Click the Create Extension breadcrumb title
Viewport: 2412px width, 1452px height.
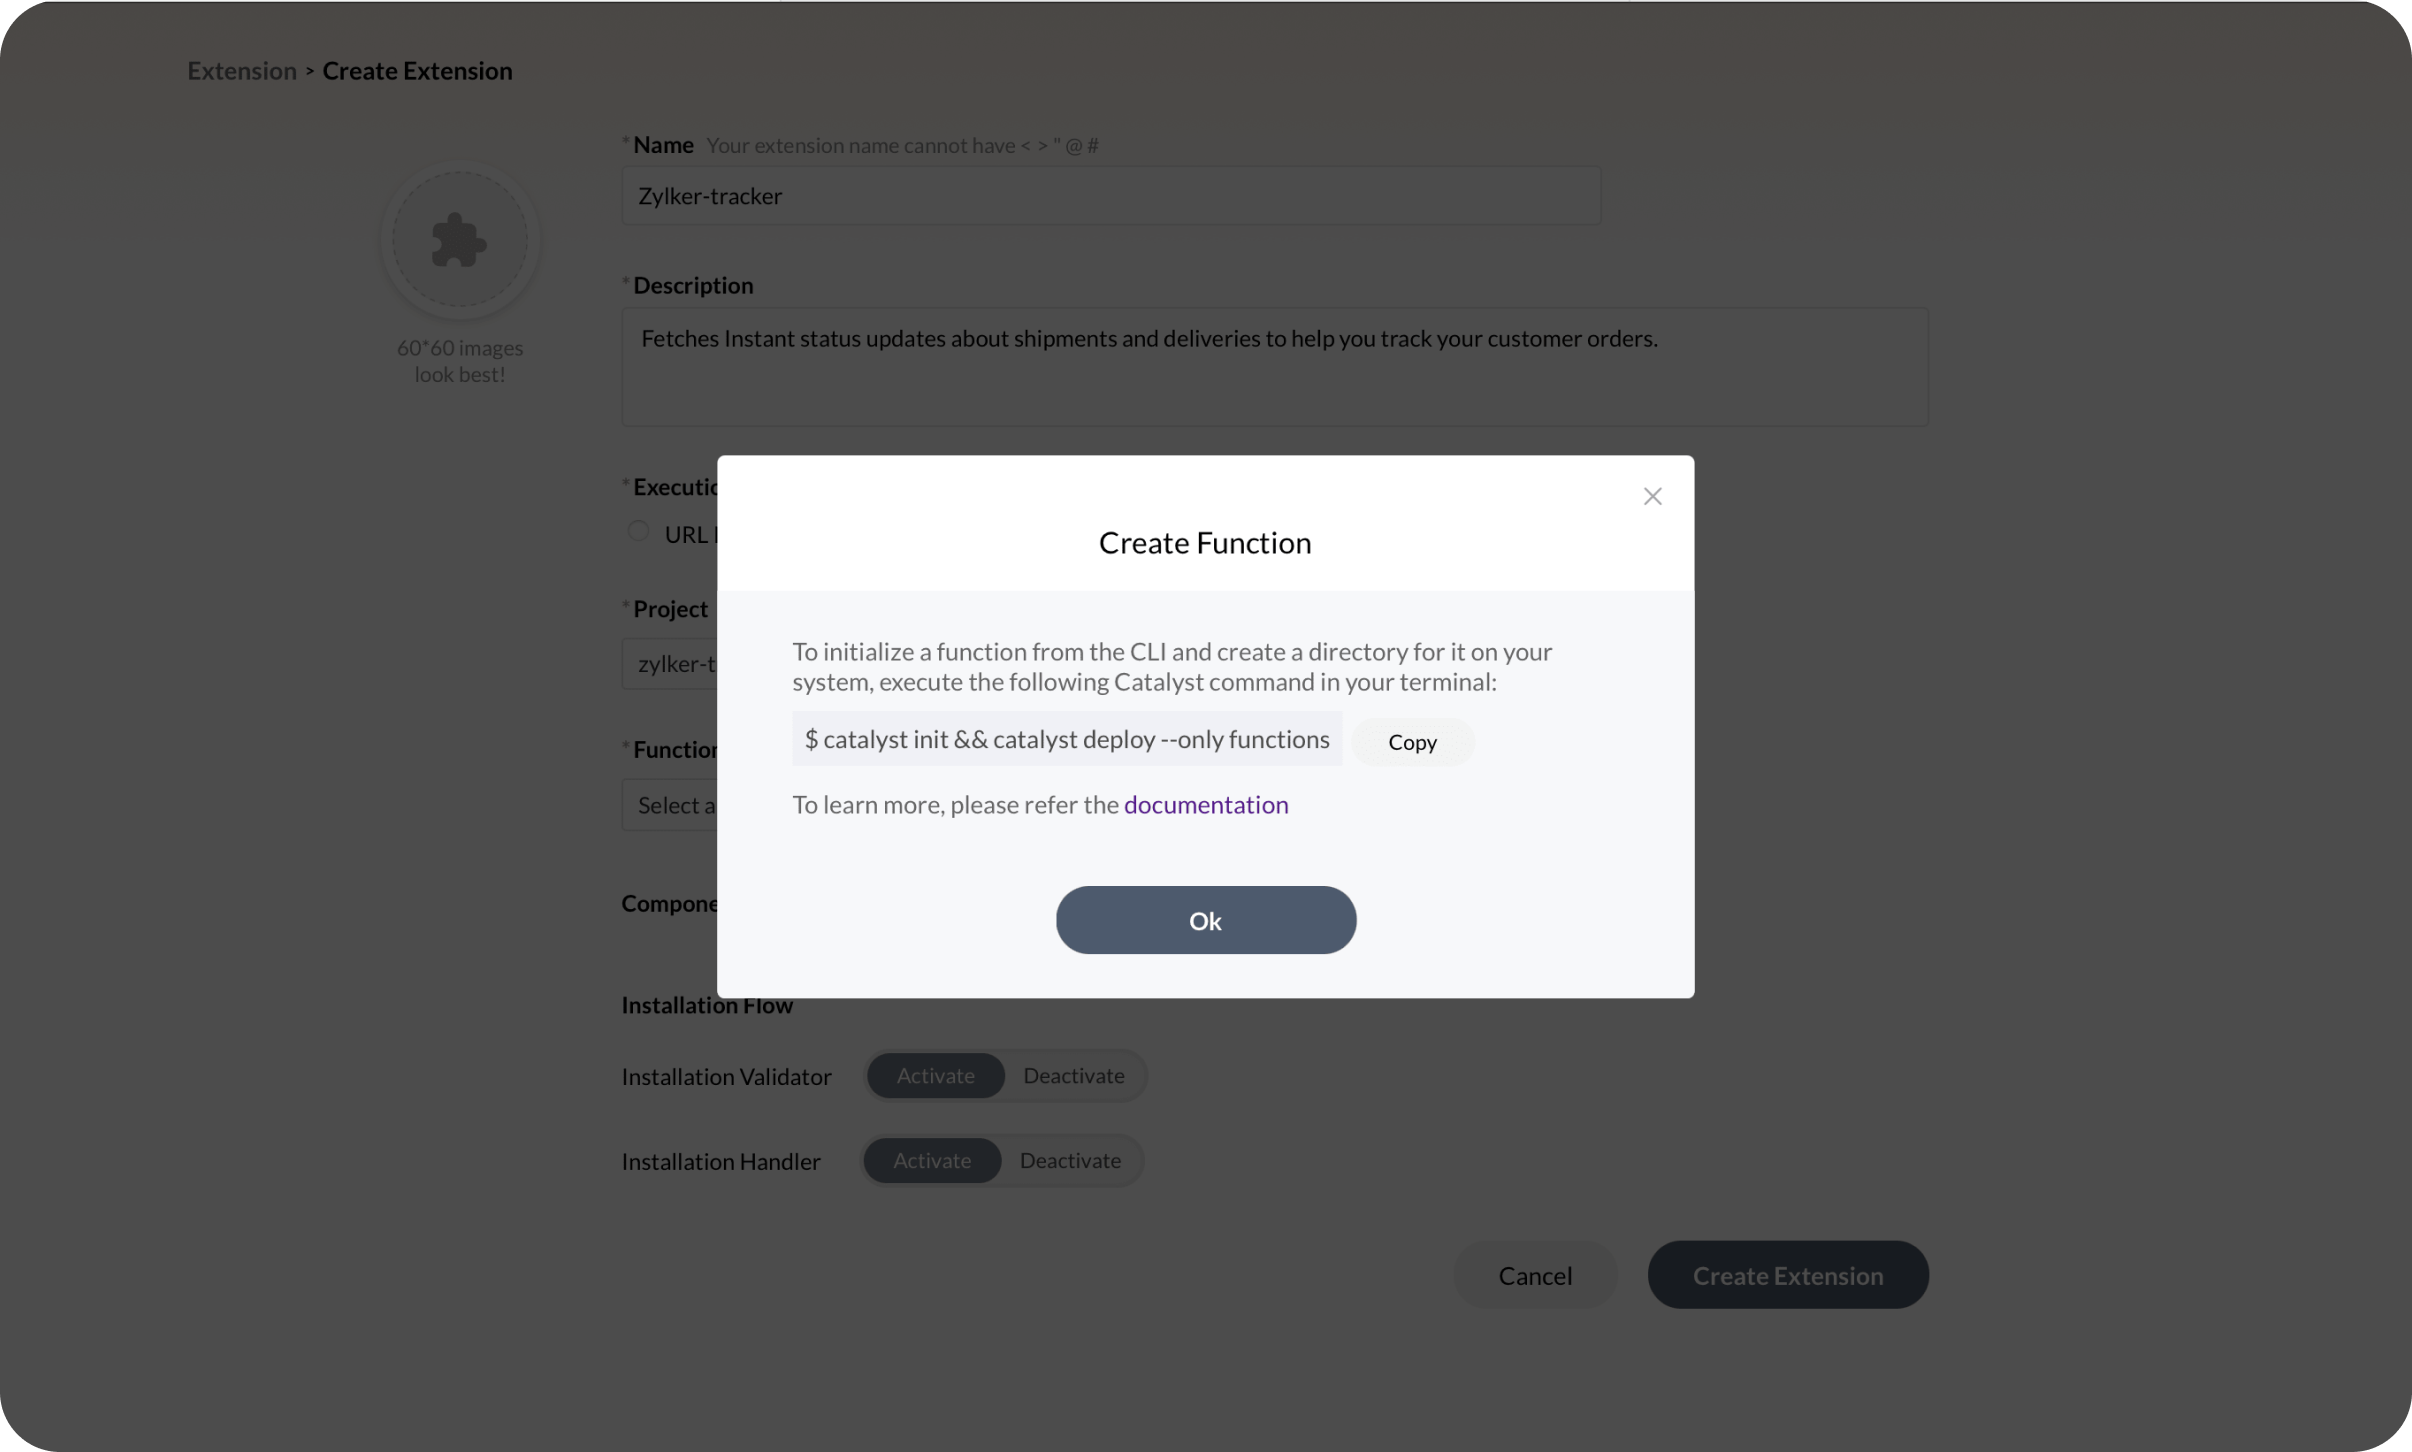point(417,71)
